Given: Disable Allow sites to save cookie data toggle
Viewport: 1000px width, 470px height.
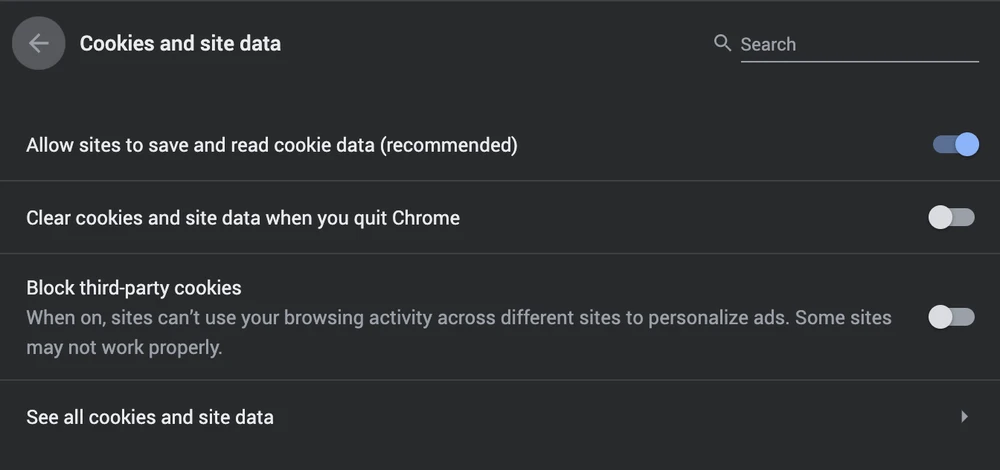Looking at the screenshot, I should pyautogui.click(x=954, y=145).
